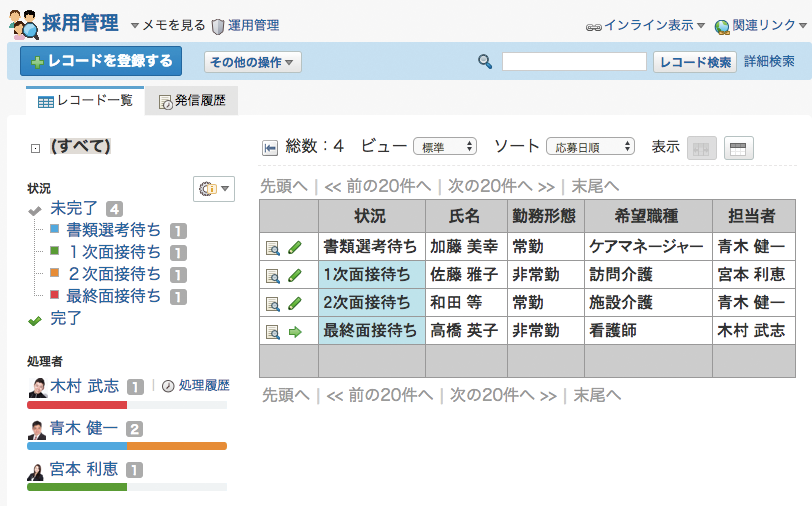
Task: Open record details icon for 佐藤 雅子
Action: point(273,276)
